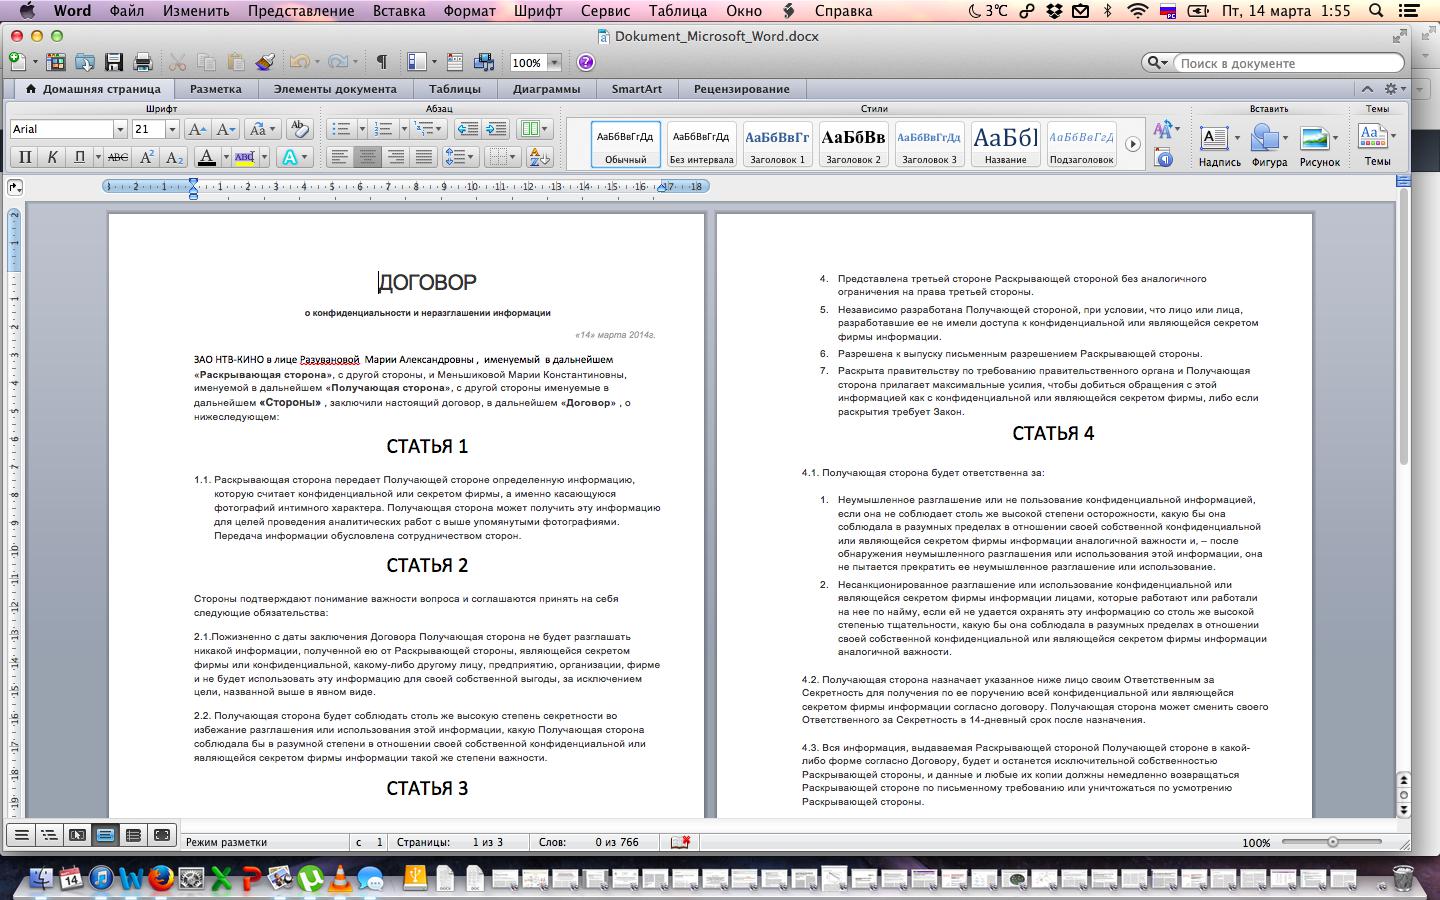Image resolution: width=1440 pixels, height=900 pixels.
Task: Apply the Заголовок 1 style
Action: [777, 144]
